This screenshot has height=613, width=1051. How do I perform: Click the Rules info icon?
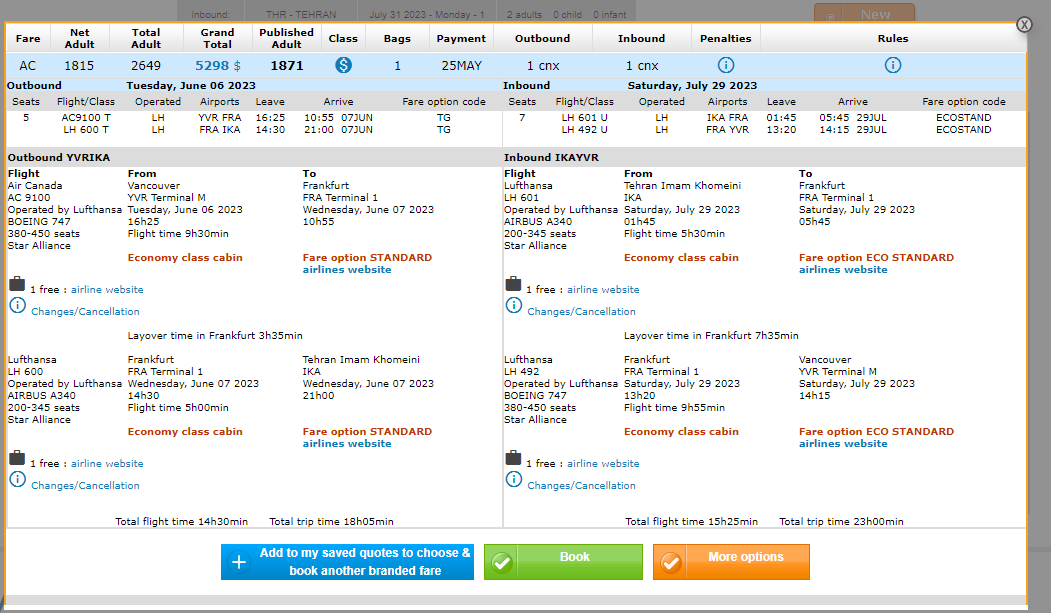tap(893, 65)
